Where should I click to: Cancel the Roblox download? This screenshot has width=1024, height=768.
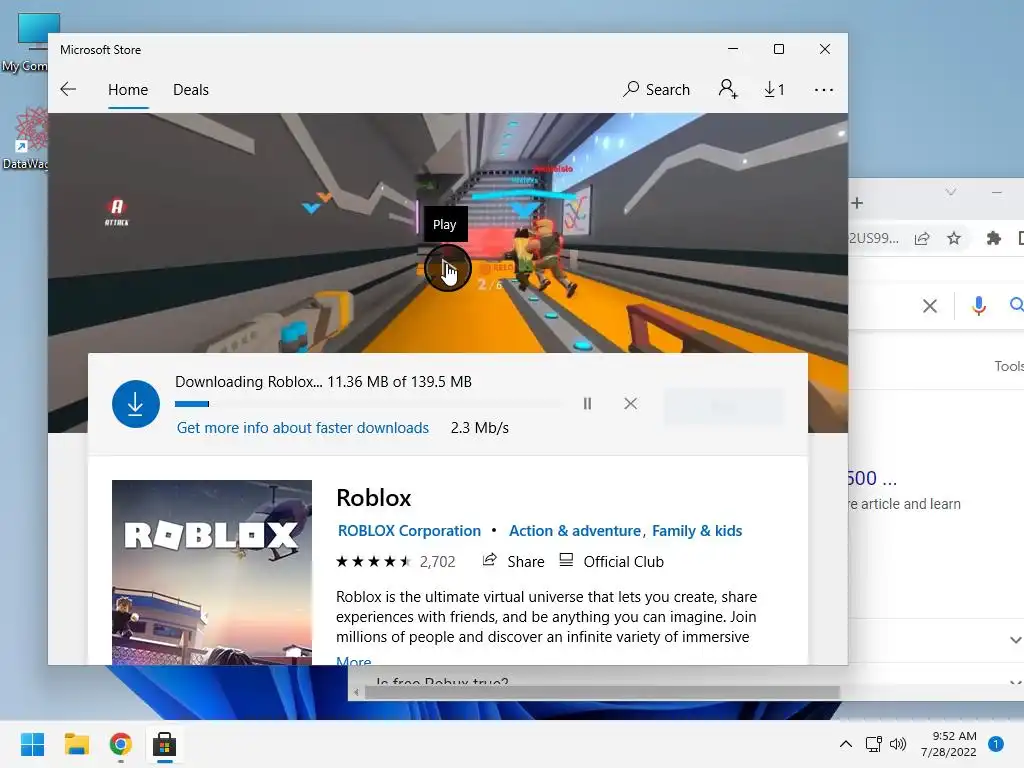tap(630, 404)
